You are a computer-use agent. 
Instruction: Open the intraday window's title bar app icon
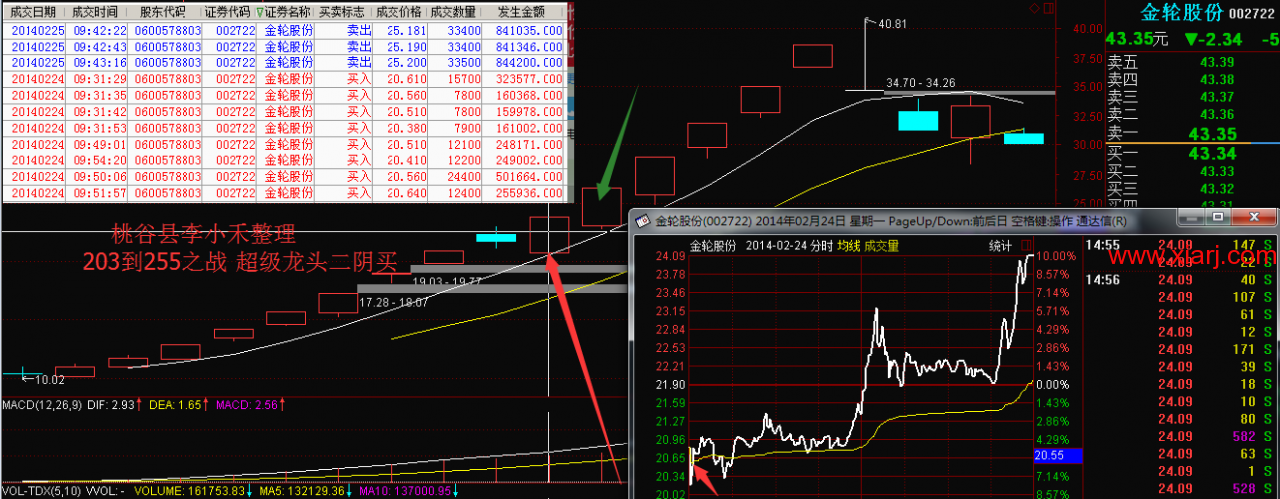click(x=643, y=220)
